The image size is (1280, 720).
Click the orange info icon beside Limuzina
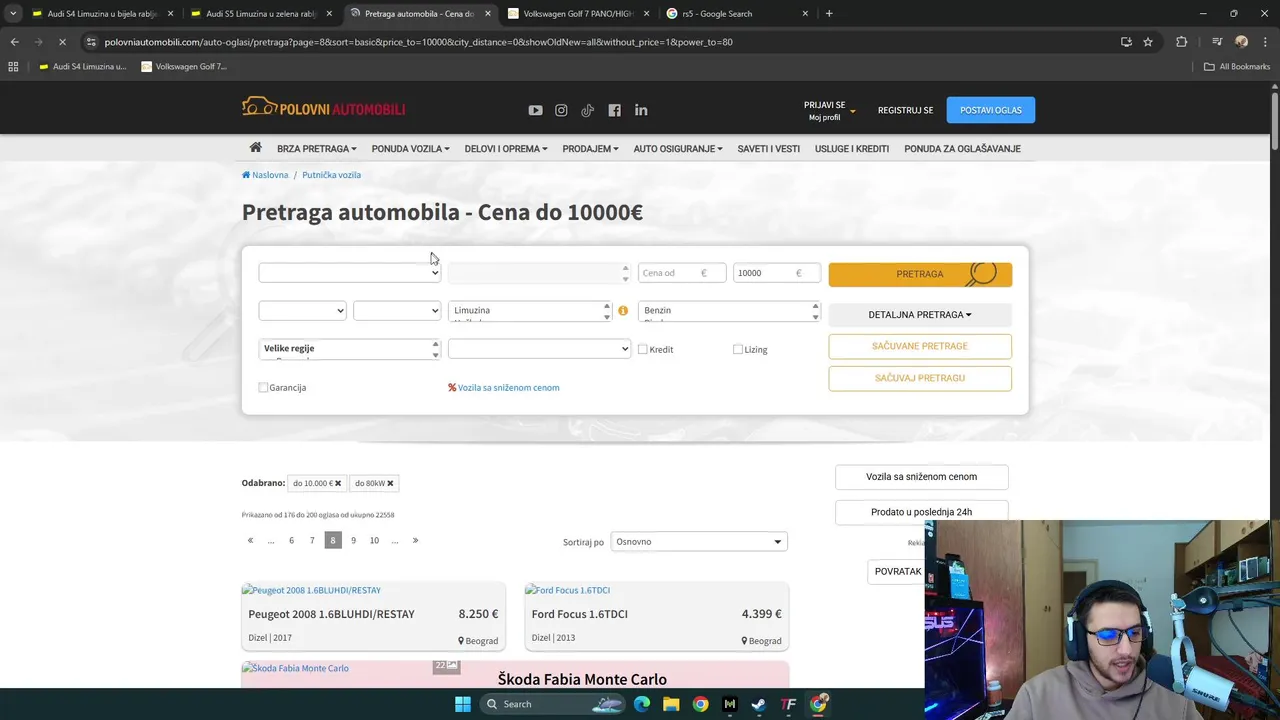coord(623,311)
